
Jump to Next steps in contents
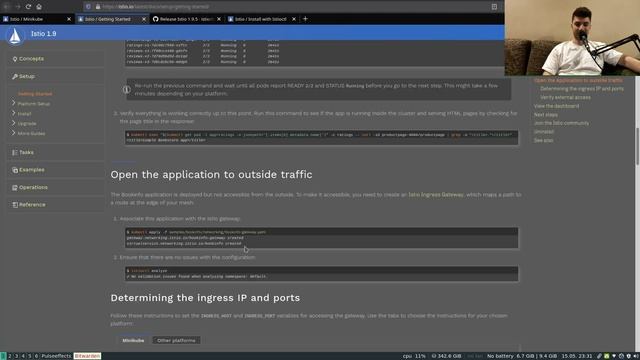click(x=545, y=115)
